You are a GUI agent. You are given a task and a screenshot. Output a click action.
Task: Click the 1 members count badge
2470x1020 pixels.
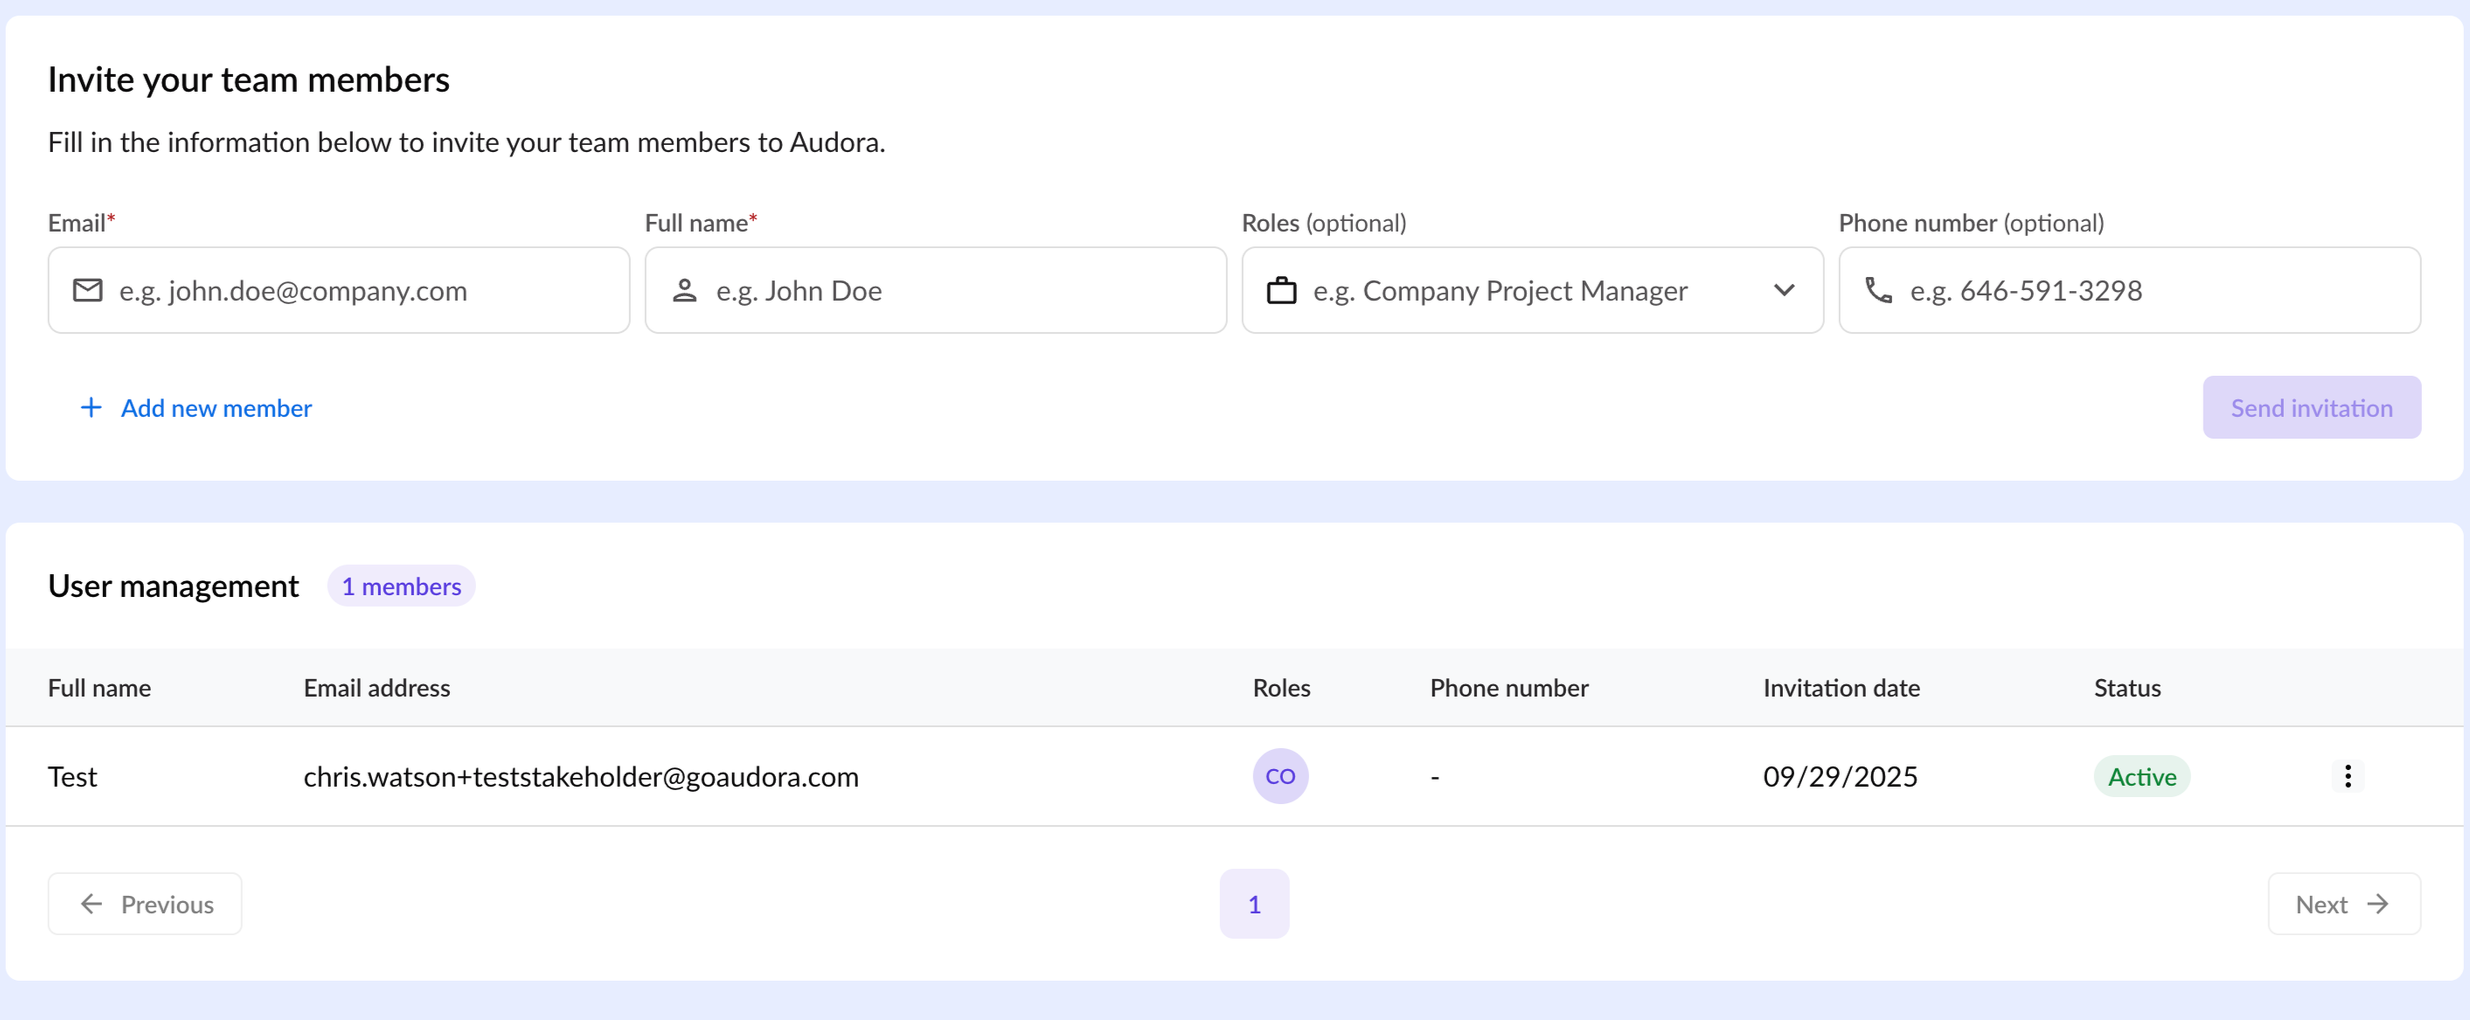[x=401, y=586]
